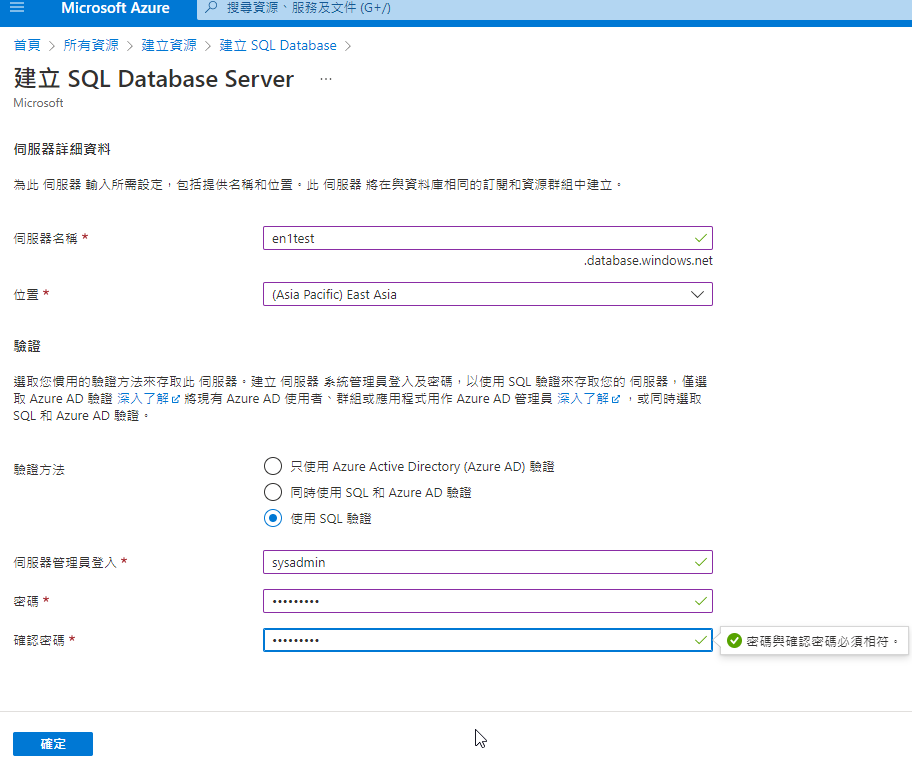The width and height of the screenshot is (912, 773).
Task: Click the 密碼與確認密碼必須相符 tooltip text
Action: (x=822, y=642)
